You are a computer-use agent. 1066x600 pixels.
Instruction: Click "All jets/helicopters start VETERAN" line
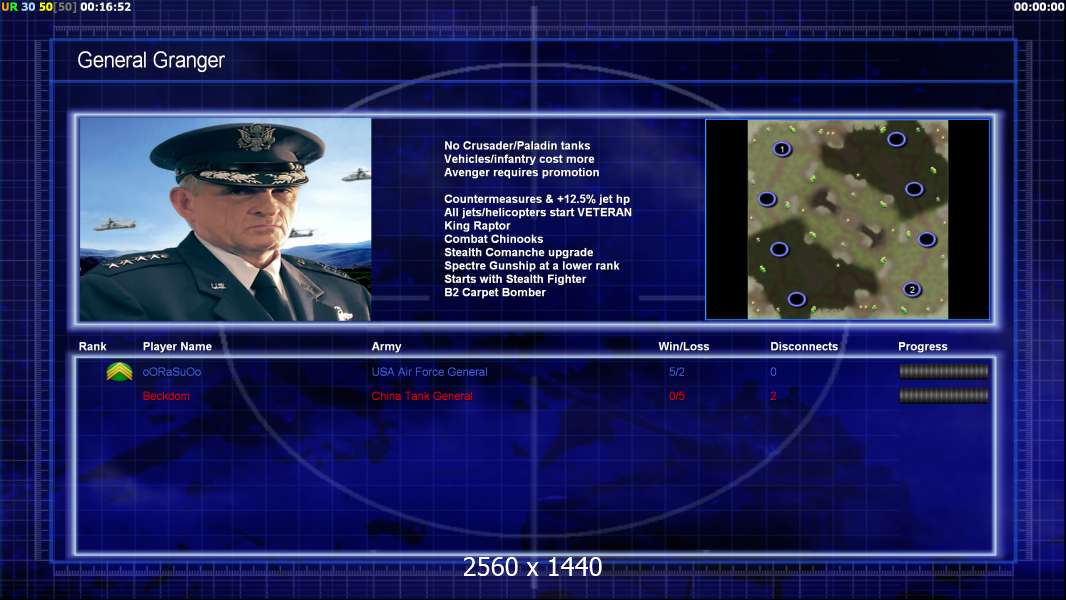538,212
